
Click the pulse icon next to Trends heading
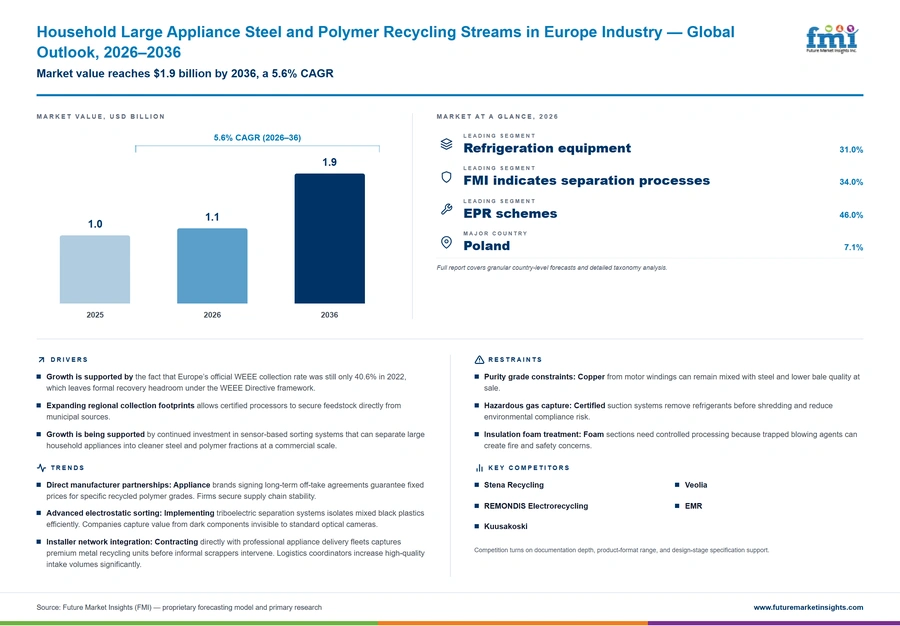[x=41, y=468]
